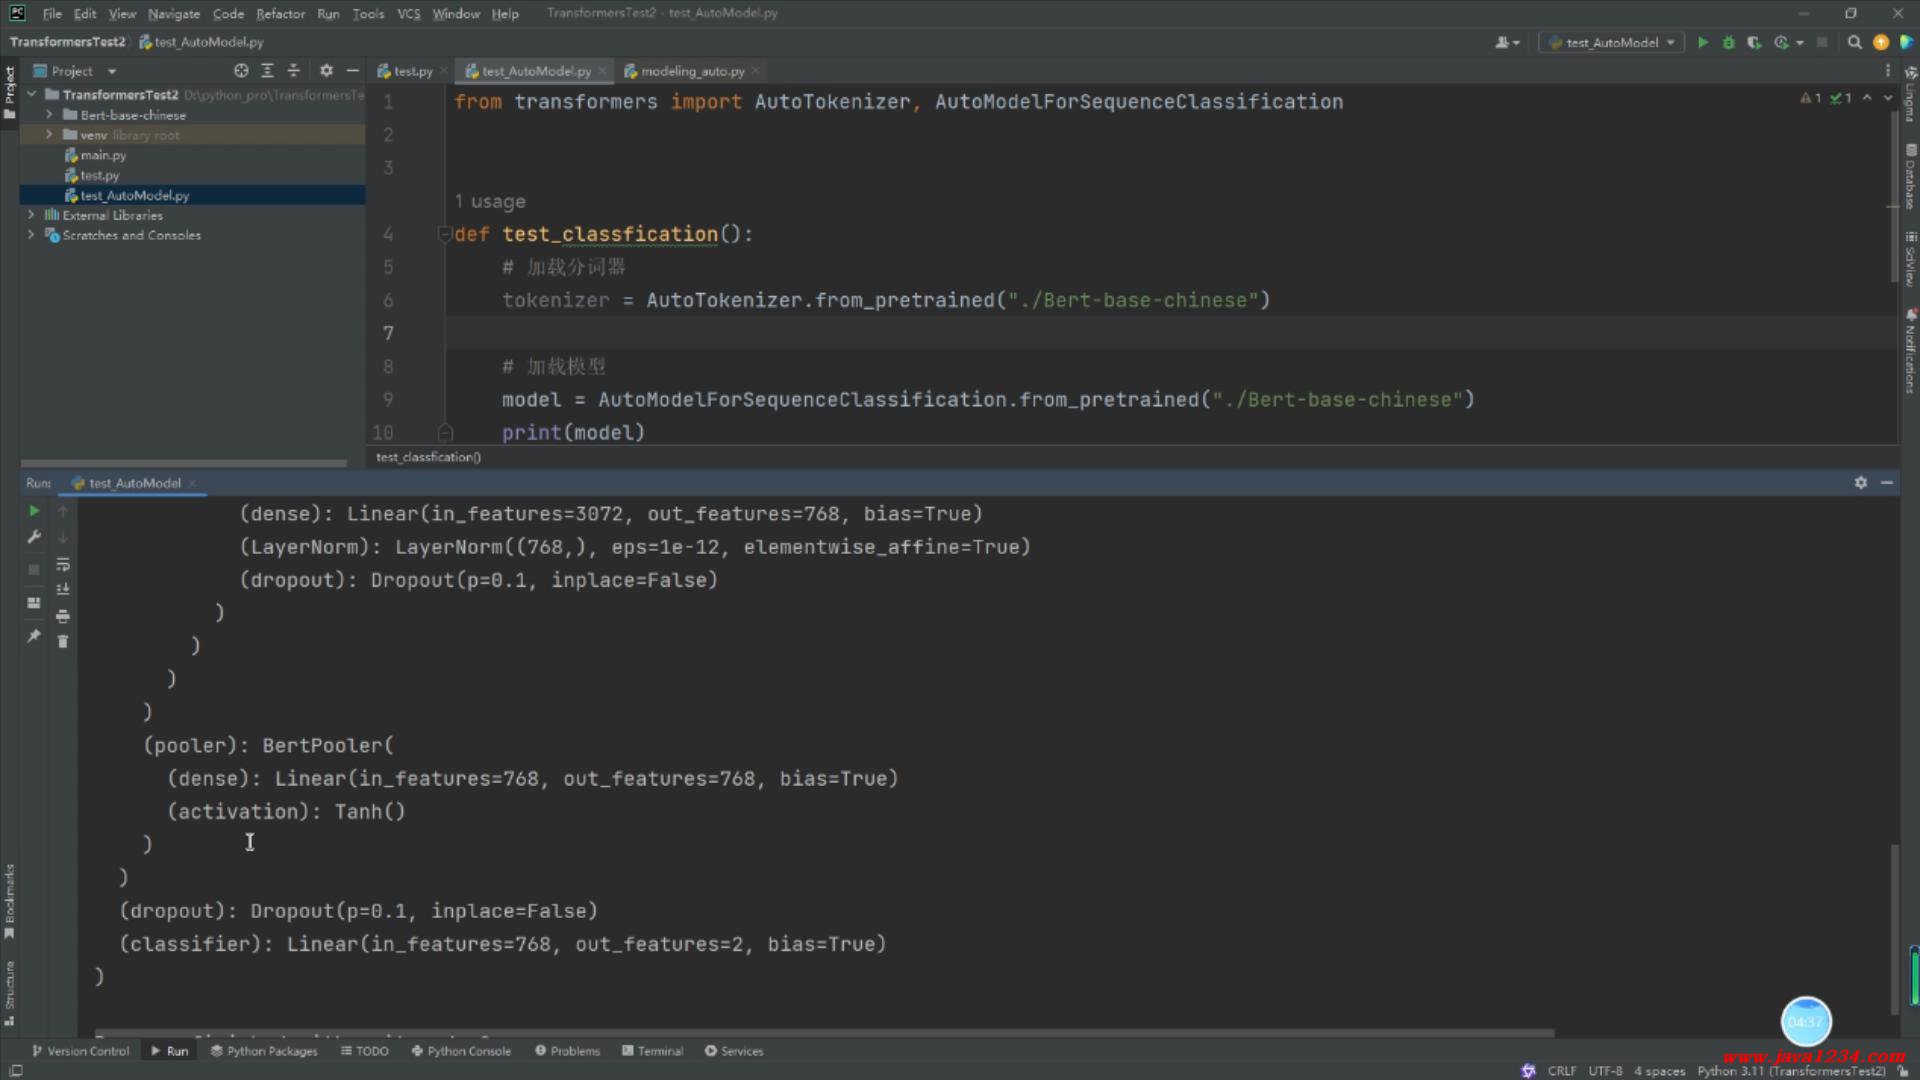The width and height of the screenshot is (1920, 1080).
Task: Open the Refactor menu
Action: [x=280, y=14]
